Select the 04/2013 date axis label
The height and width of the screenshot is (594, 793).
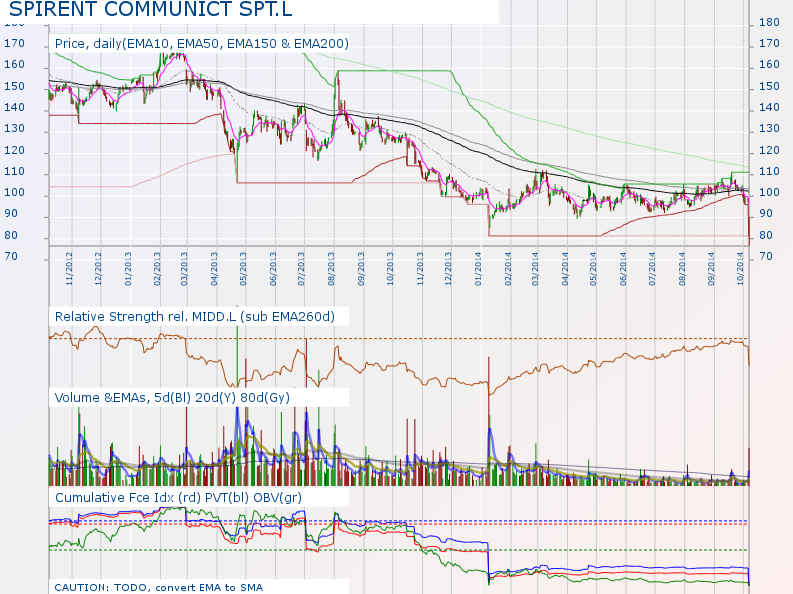[x=214, y=268]
